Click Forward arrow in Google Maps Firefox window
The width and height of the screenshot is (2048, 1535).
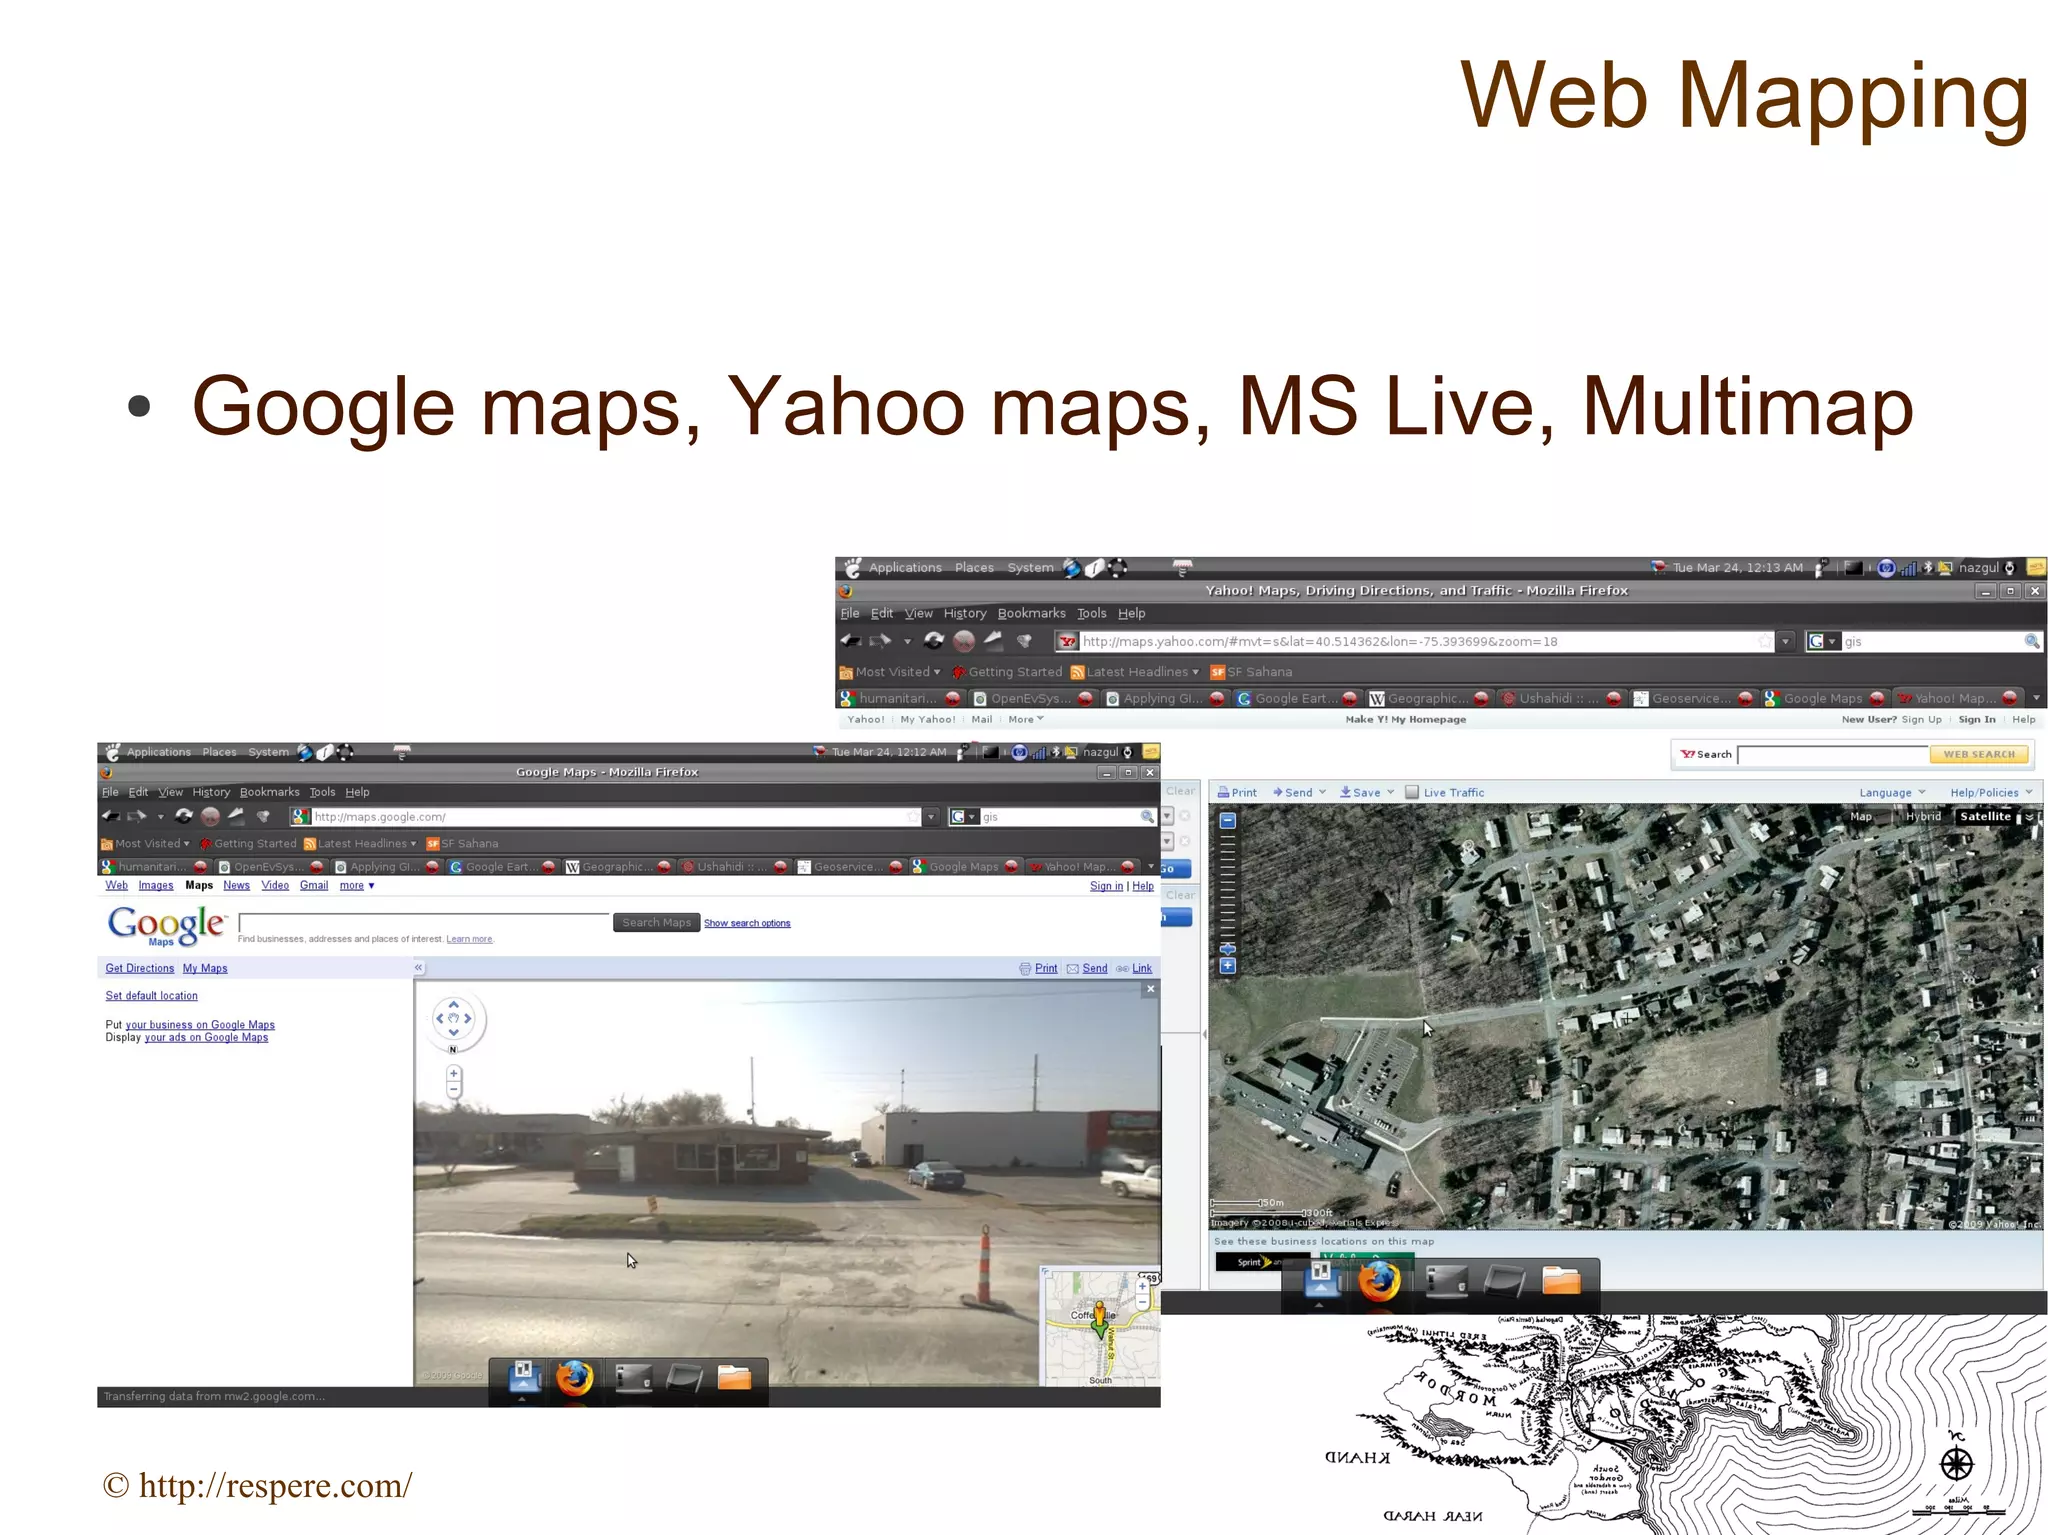[x=137, y=816]
